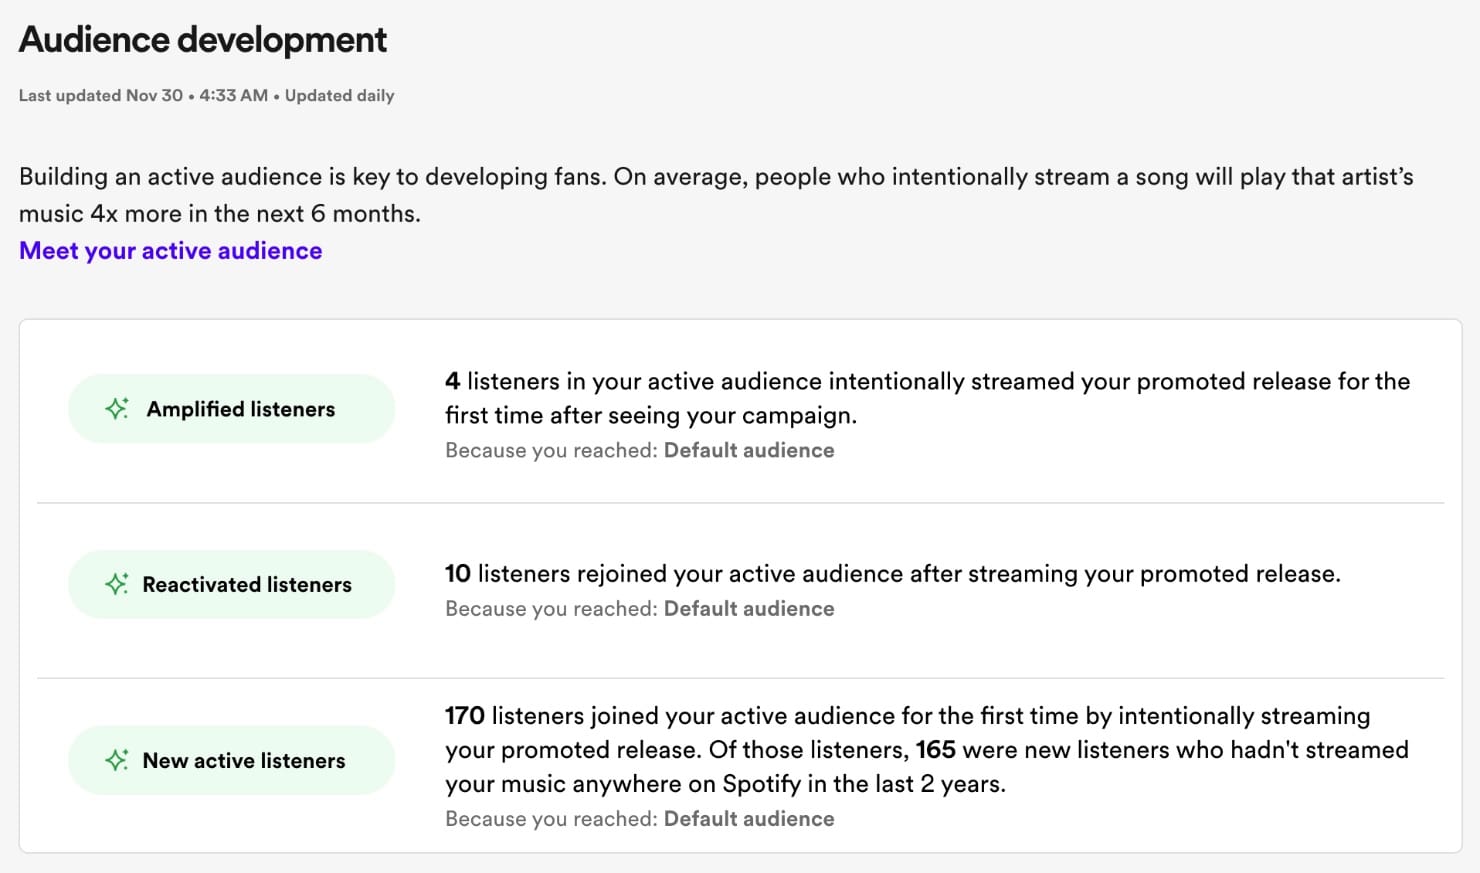The height and width of the screenshot is (873, 1480).
Task: Expand the Reactivated listeners row
Action: click(x=740, y=587)
